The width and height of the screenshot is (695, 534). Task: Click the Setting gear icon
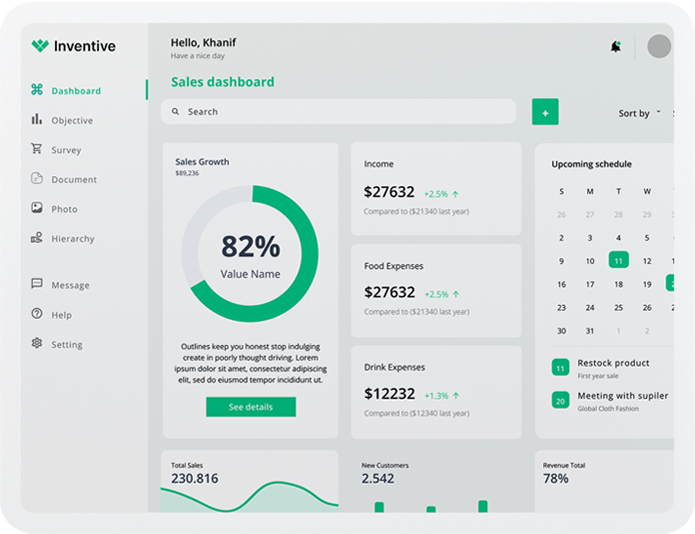(x=37, y=343)
